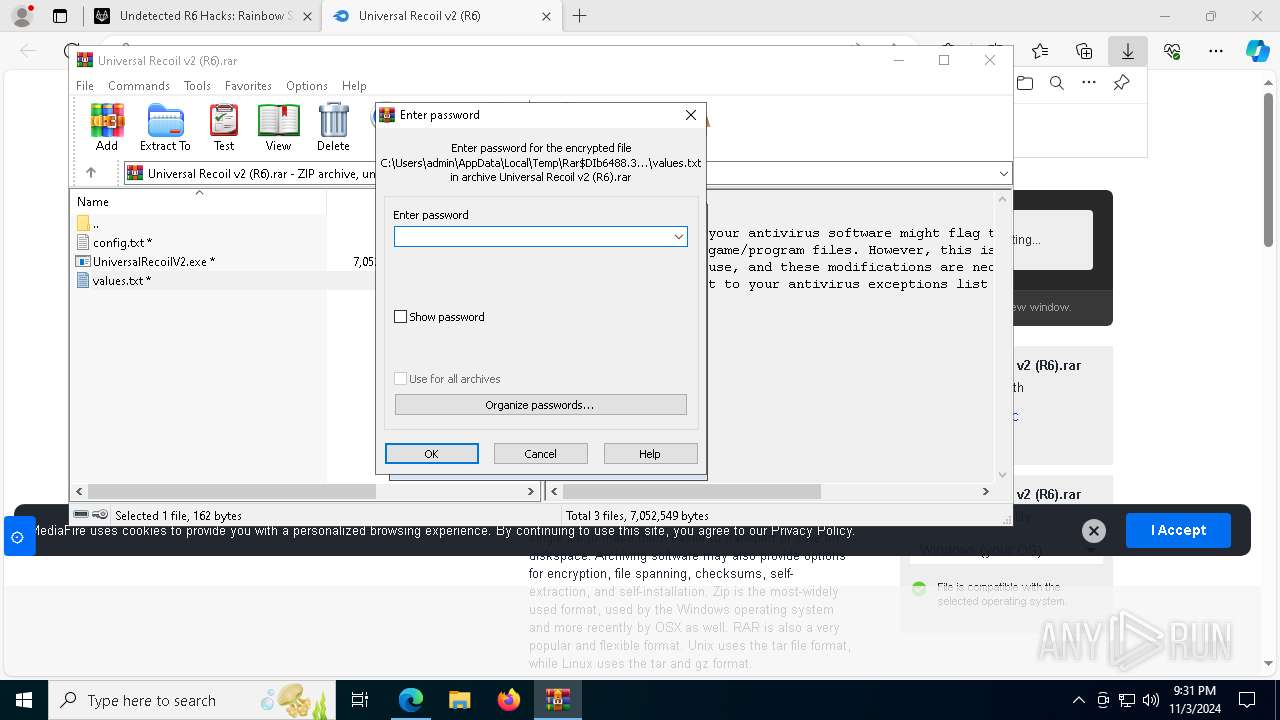Image resolution: width=1280 pixels, height=720 pixels.
Task: Click the Delete trash can icon
Action: pos(333,127)
